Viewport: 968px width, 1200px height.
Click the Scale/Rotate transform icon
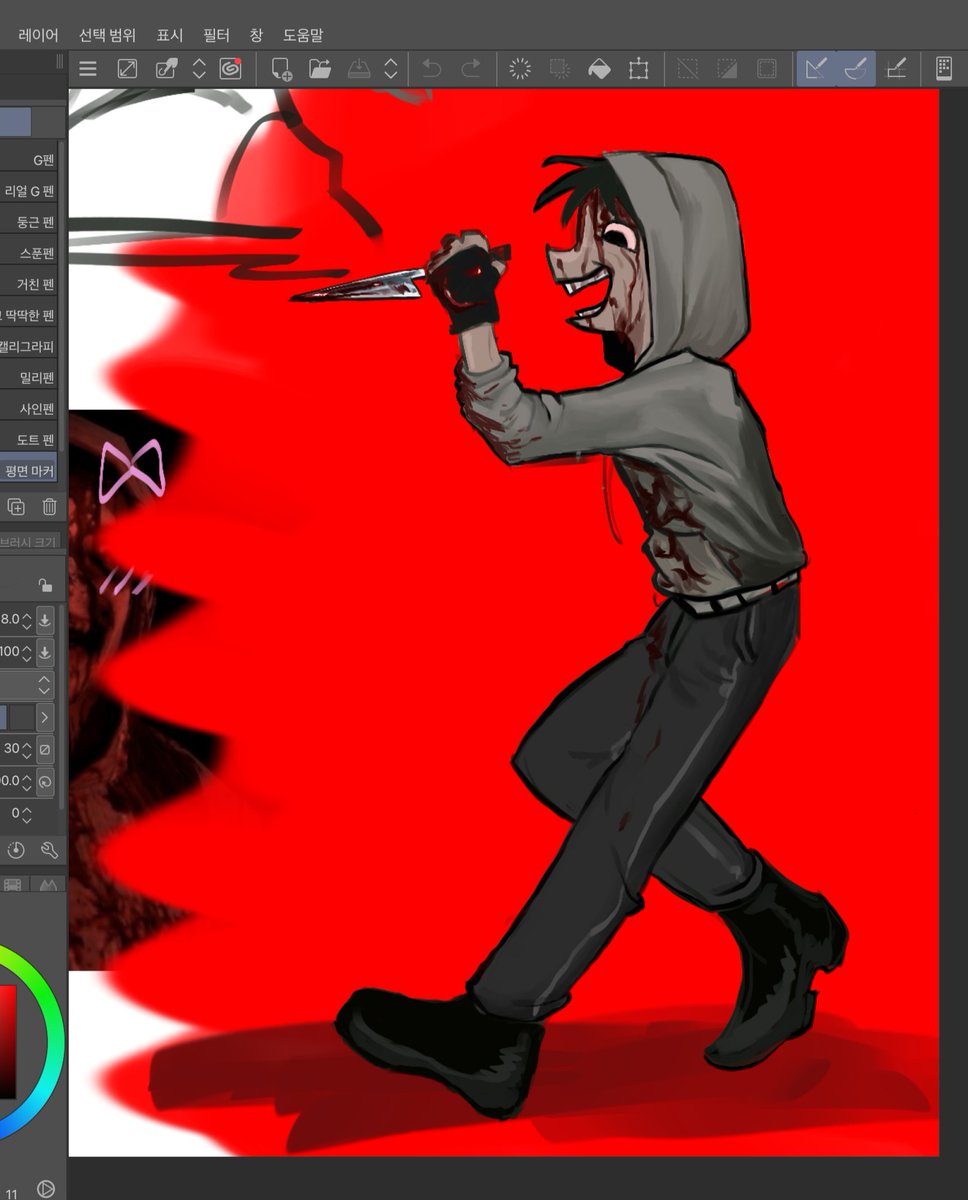(638, 69)
